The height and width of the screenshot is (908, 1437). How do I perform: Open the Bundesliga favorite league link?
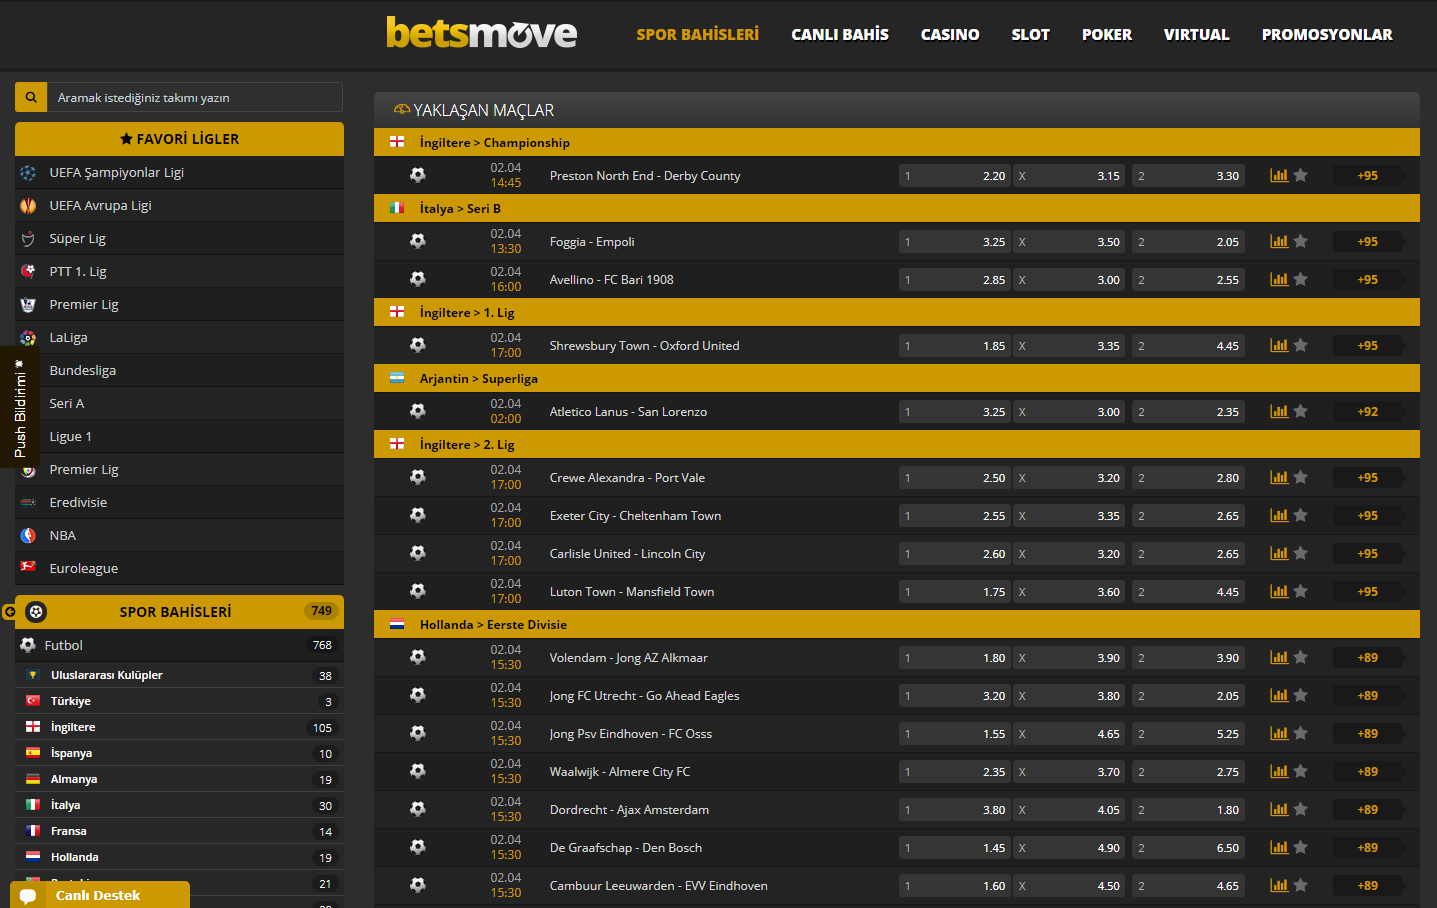[83, 370]
